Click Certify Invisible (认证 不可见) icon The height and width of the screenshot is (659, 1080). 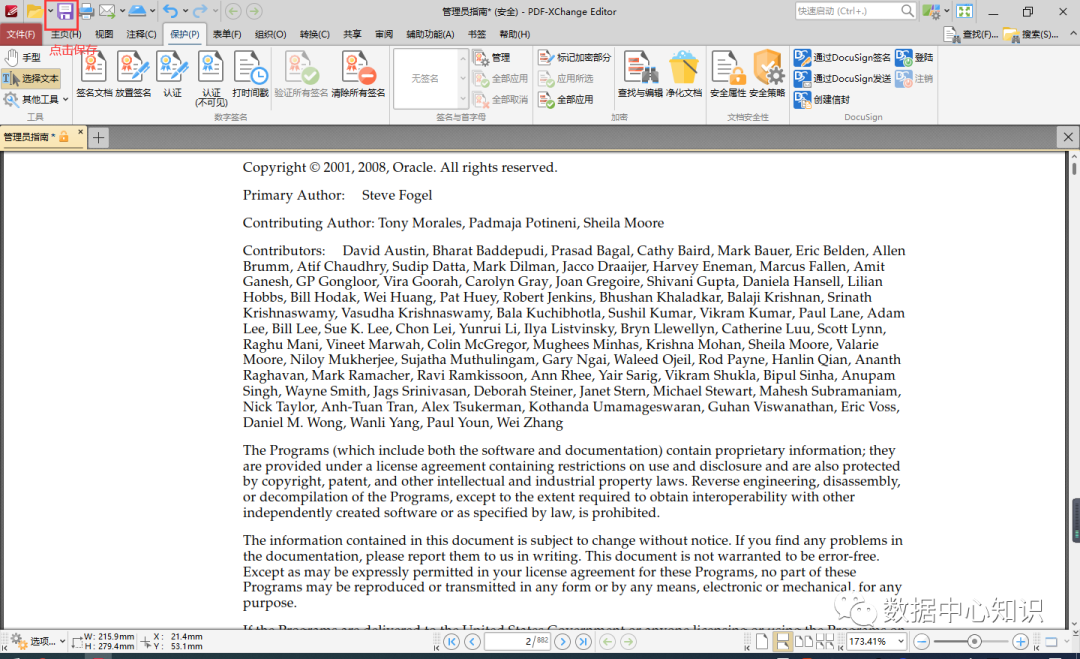(211, 79)
